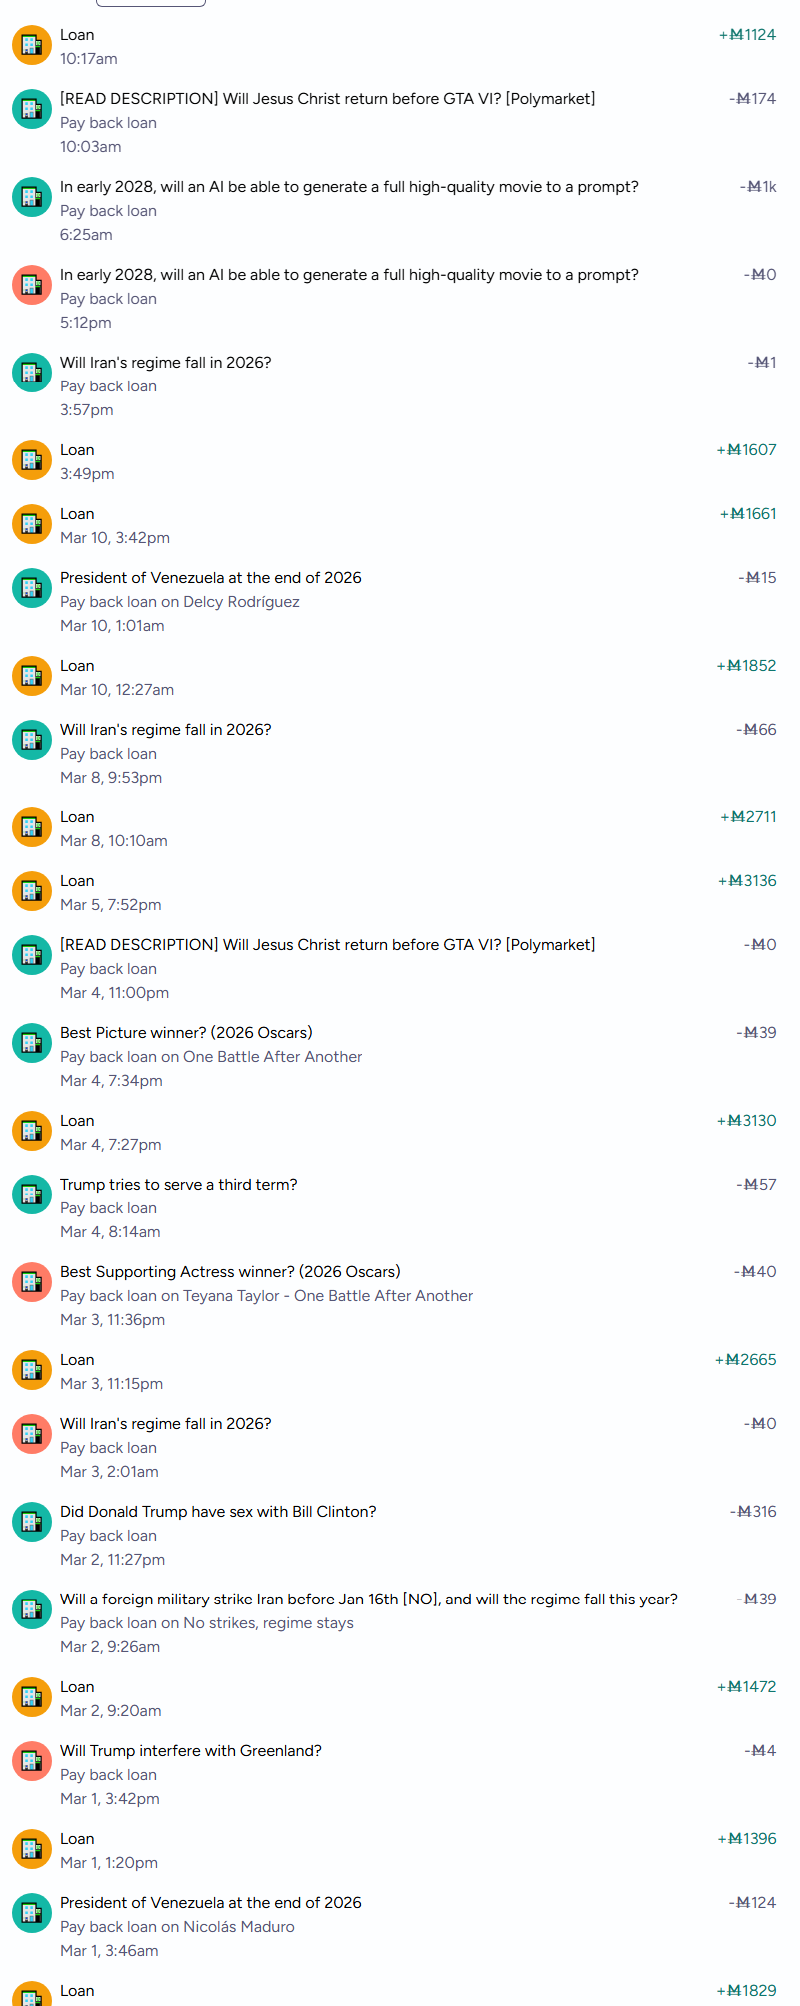Open the Best Supporting Actress winner market link

pos(230,1272)
